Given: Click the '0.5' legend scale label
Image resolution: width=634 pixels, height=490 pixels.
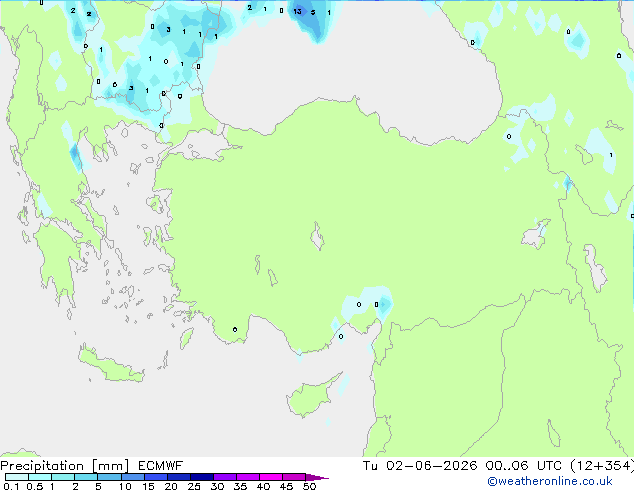Looking at the screenshot, I should pos(35,486).
